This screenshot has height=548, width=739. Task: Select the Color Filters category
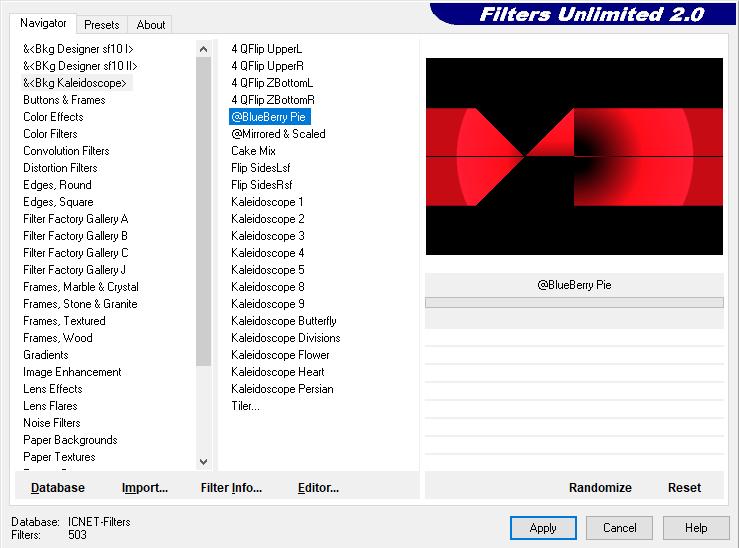coord(50,134)
